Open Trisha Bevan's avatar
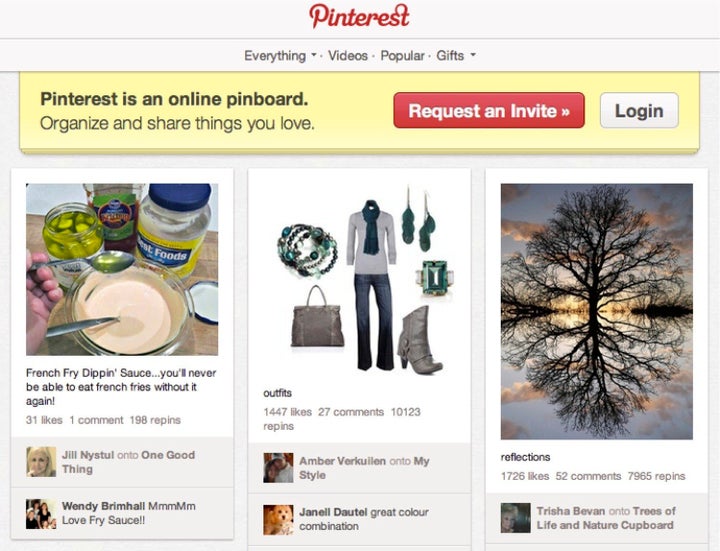 click(x=516, y=518)
